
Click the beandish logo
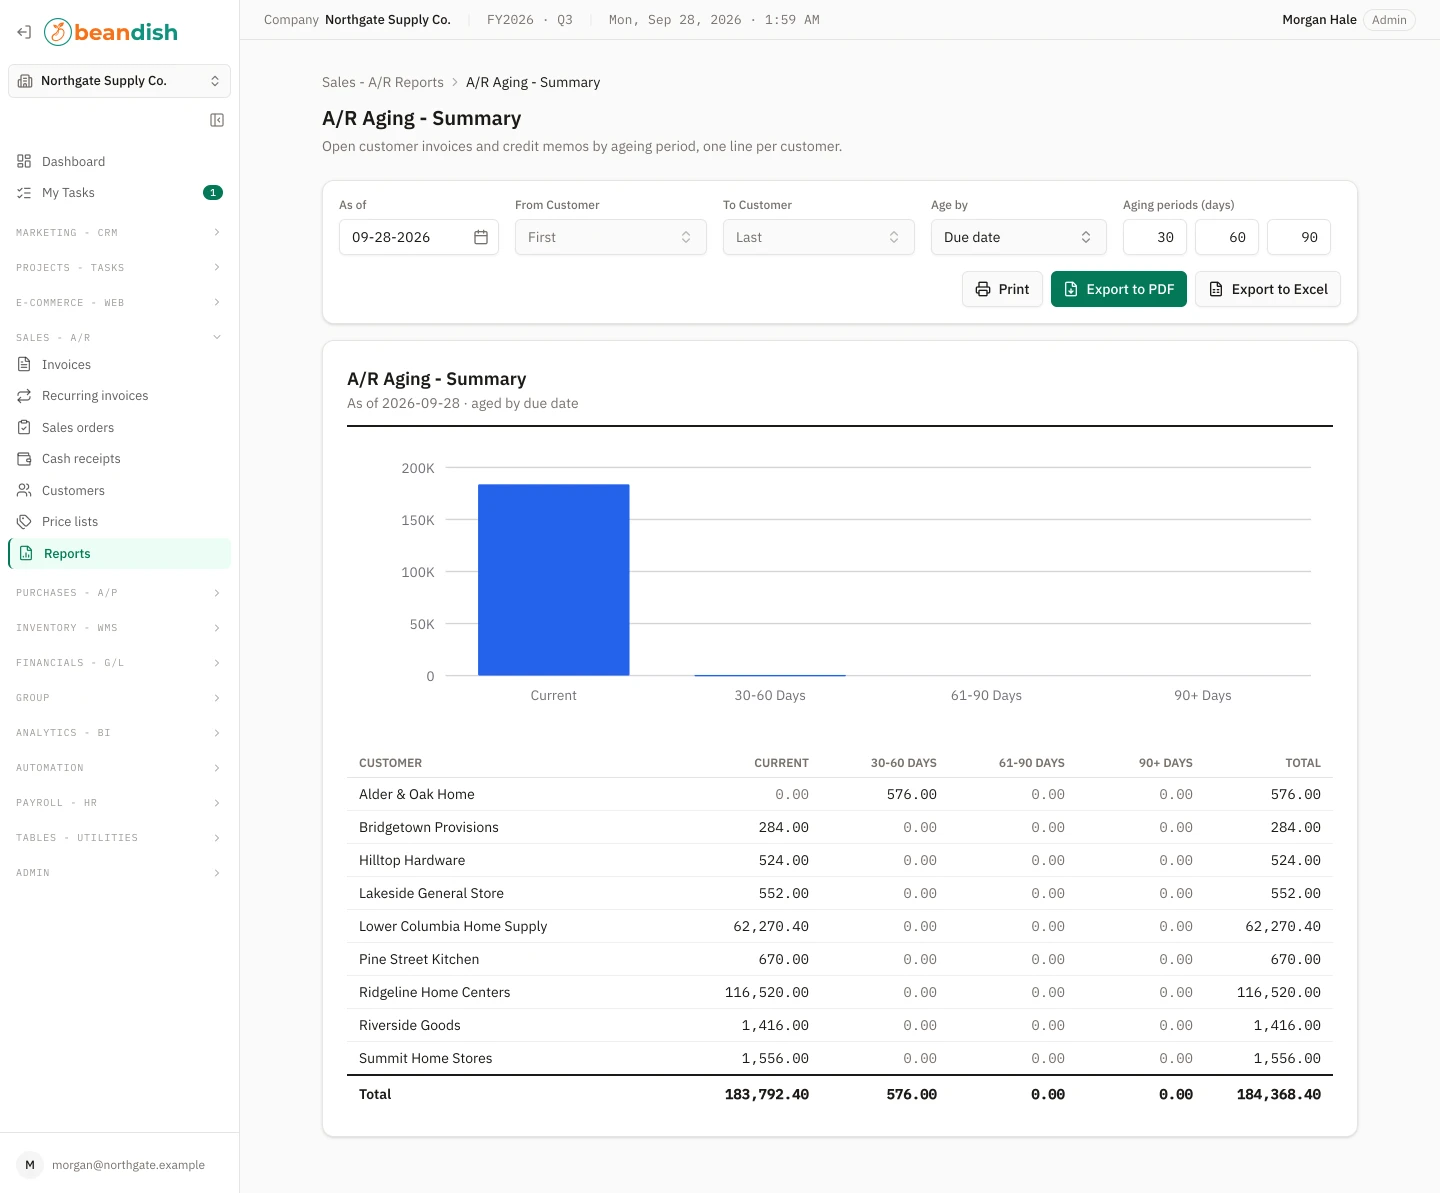(x=111, y=32)
